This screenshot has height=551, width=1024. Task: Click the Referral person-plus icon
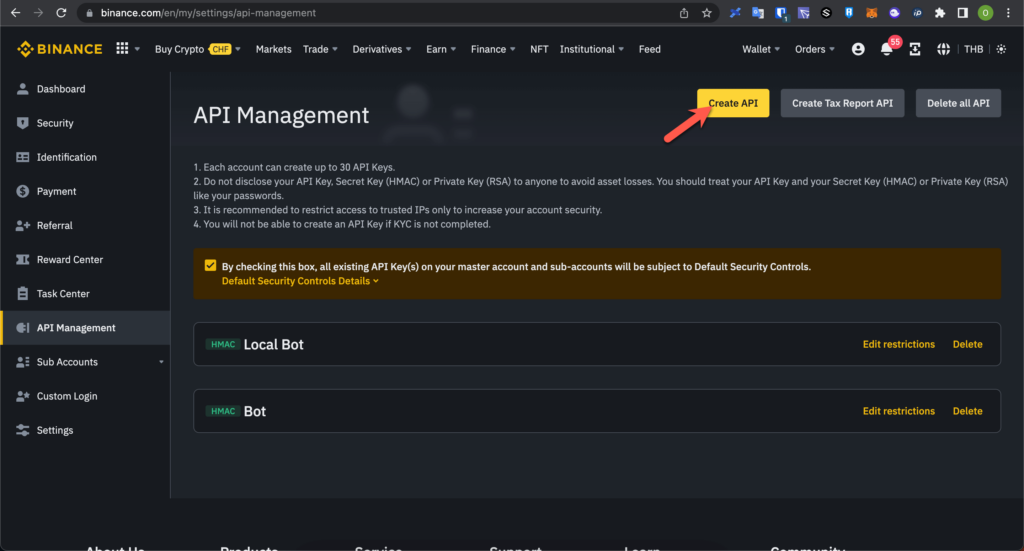[x=23, y=225]
